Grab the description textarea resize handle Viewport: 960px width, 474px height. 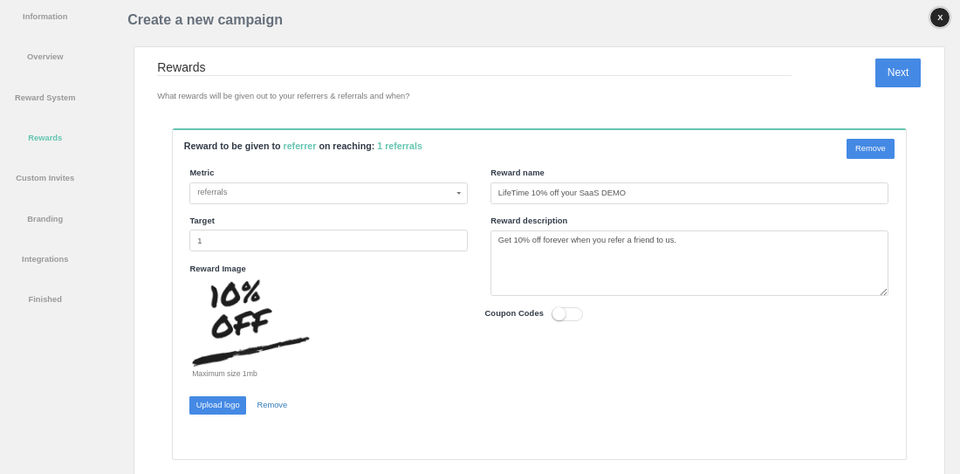(884, 292)
